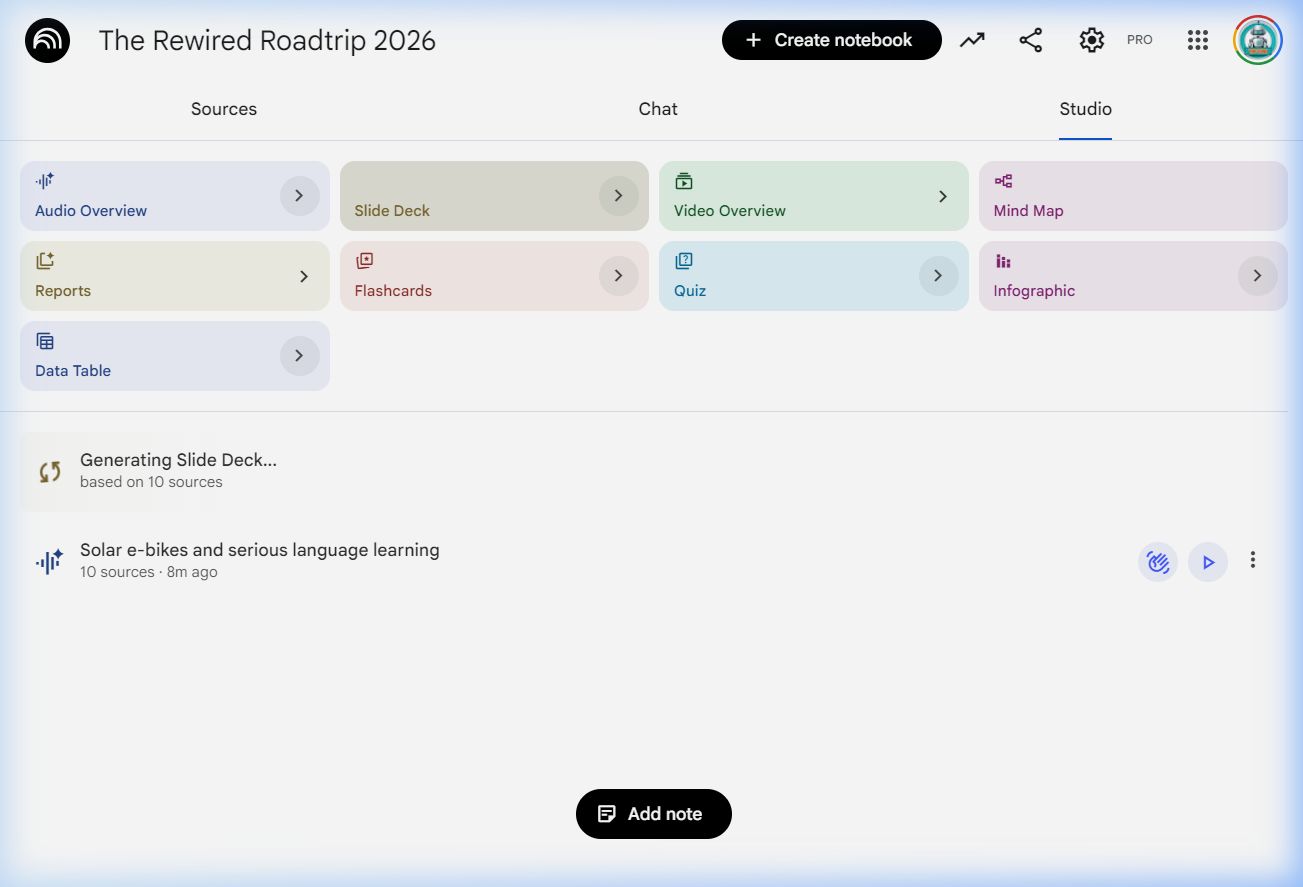Expand Data Table options chevron
Image resolution: width=1303 pixels, height=887 pixels.
pos(299,356)
